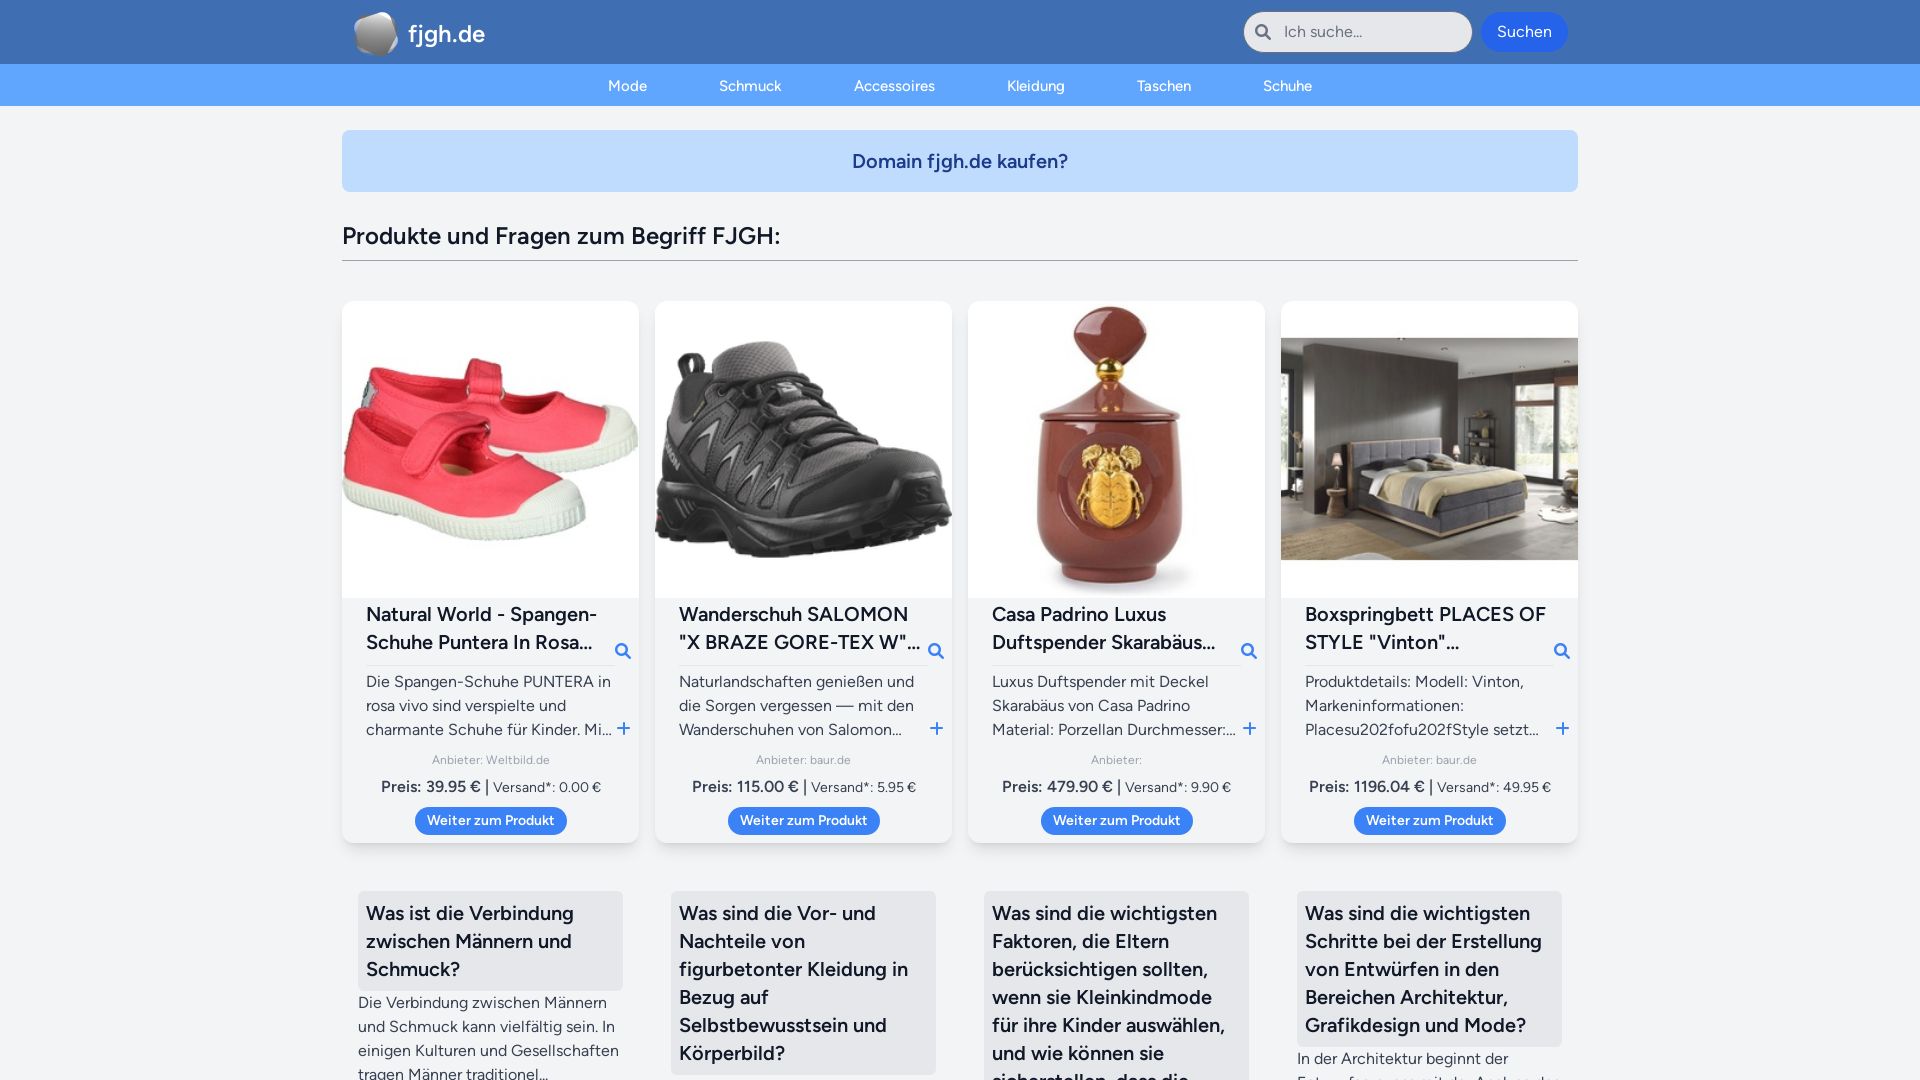Select the Accessoires category
1920x1080 pixels.
[894, 86]
